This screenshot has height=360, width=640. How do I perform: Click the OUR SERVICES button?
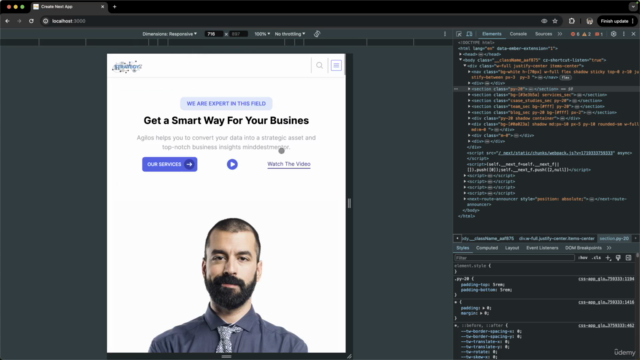point(169,164)
